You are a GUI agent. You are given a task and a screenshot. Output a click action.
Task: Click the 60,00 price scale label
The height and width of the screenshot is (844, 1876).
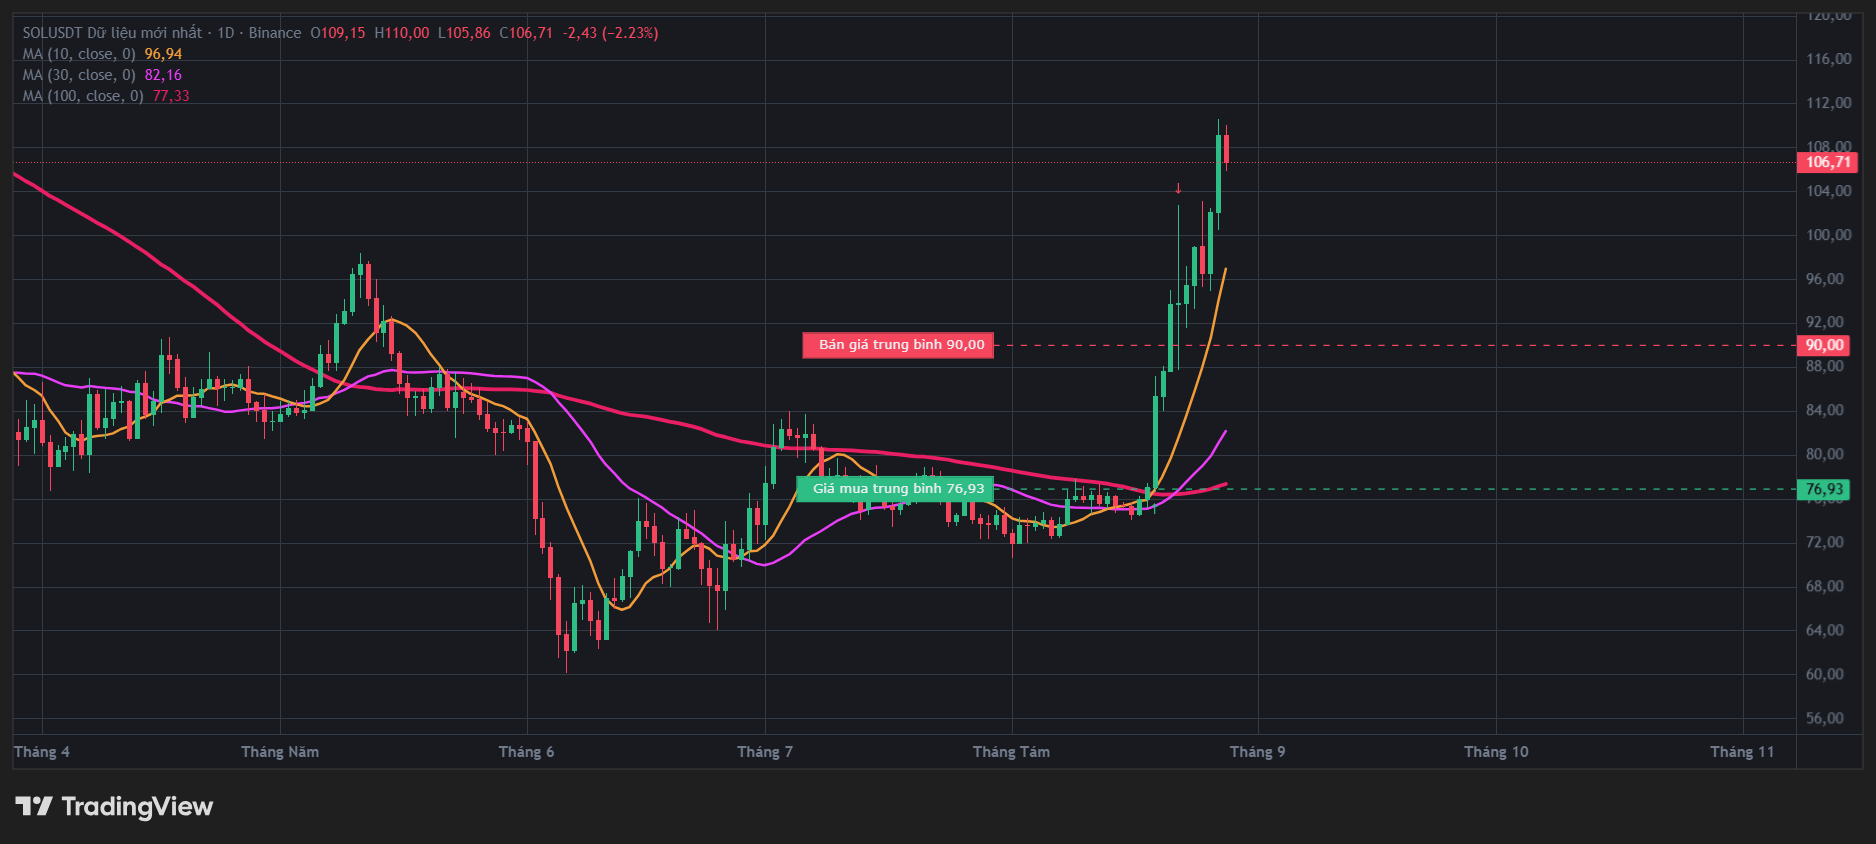1824,674
